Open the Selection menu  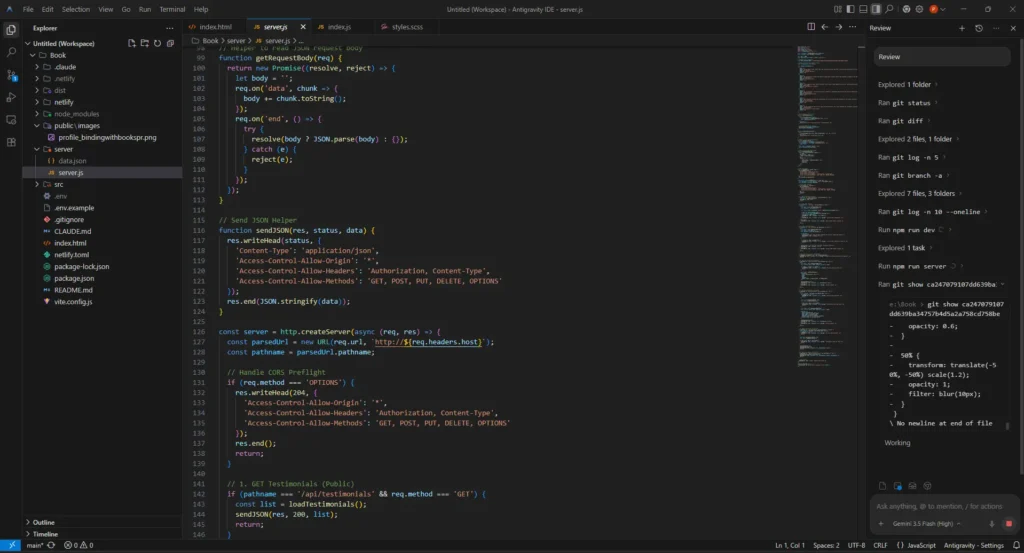pos(76,9)
